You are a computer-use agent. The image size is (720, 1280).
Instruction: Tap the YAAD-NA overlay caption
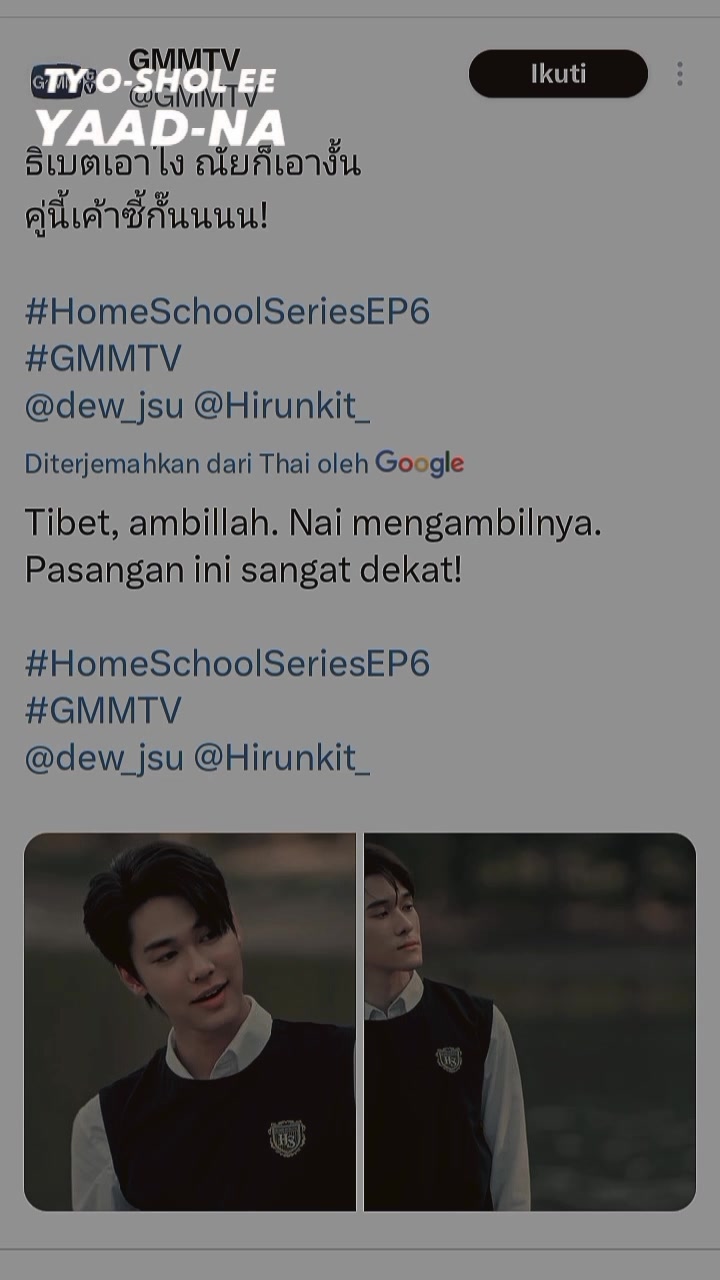point(161,129)
